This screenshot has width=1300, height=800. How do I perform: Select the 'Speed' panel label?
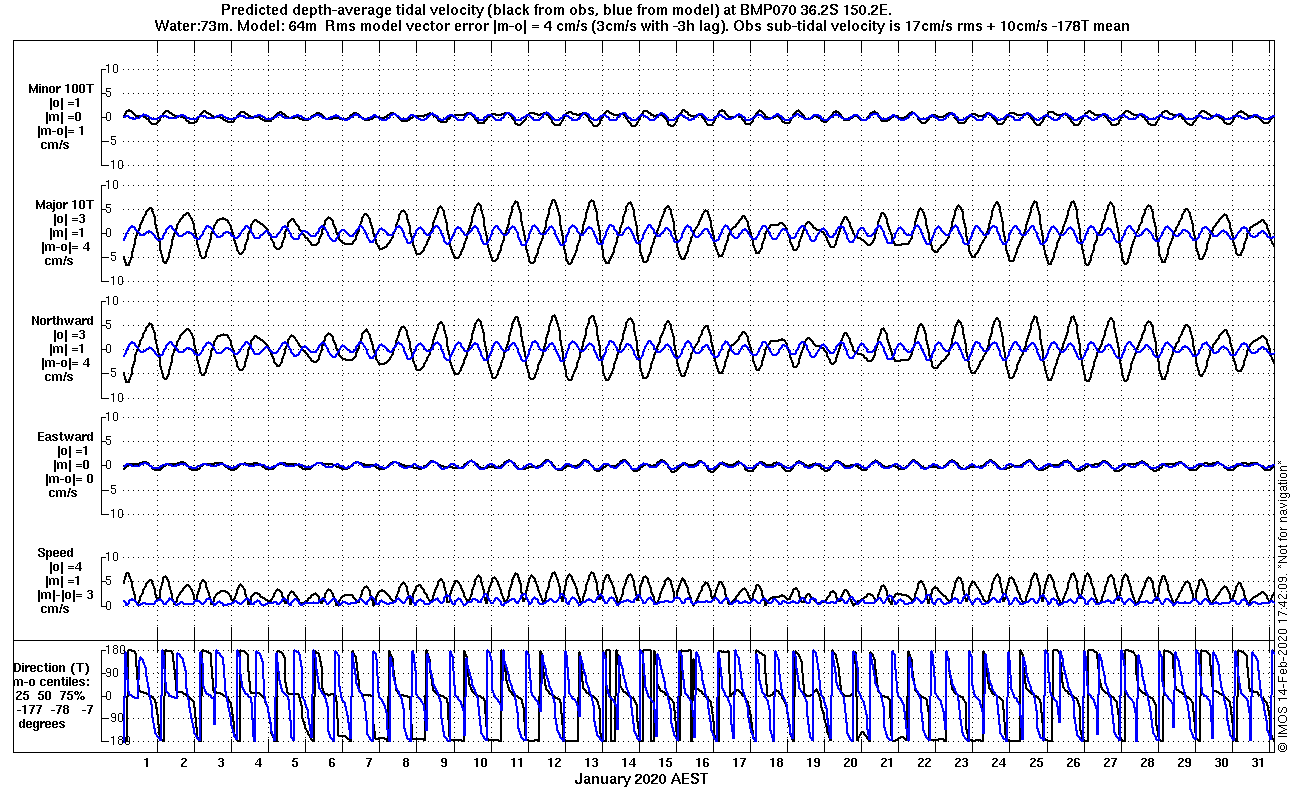pos(55,553)
